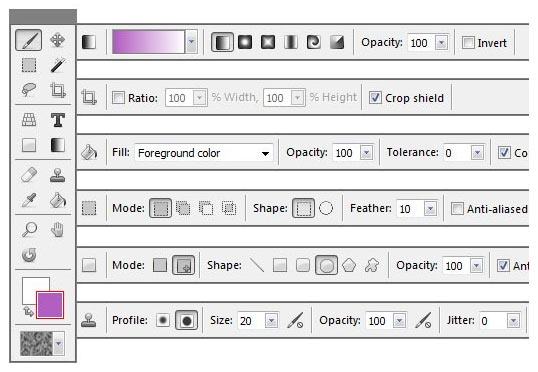Select the Text tool
The width and height of the screenshot is (538, 372).
(58, 120)
